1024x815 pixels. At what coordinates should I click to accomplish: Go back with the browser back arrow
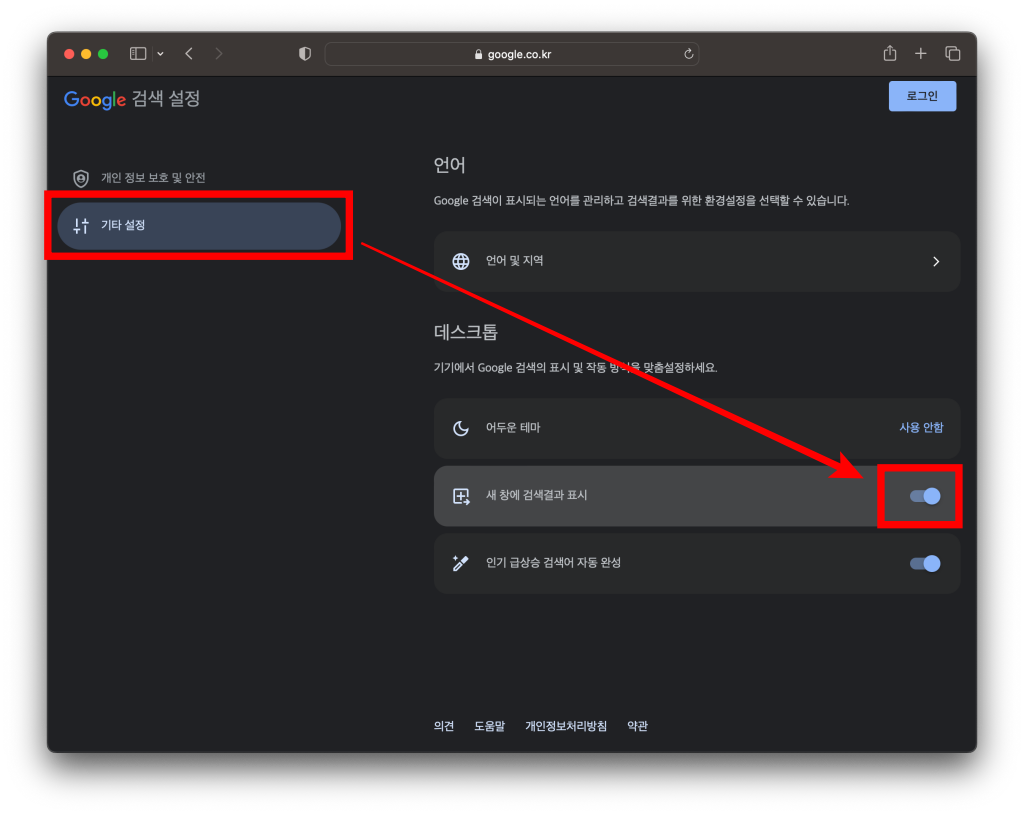point(189,54)
